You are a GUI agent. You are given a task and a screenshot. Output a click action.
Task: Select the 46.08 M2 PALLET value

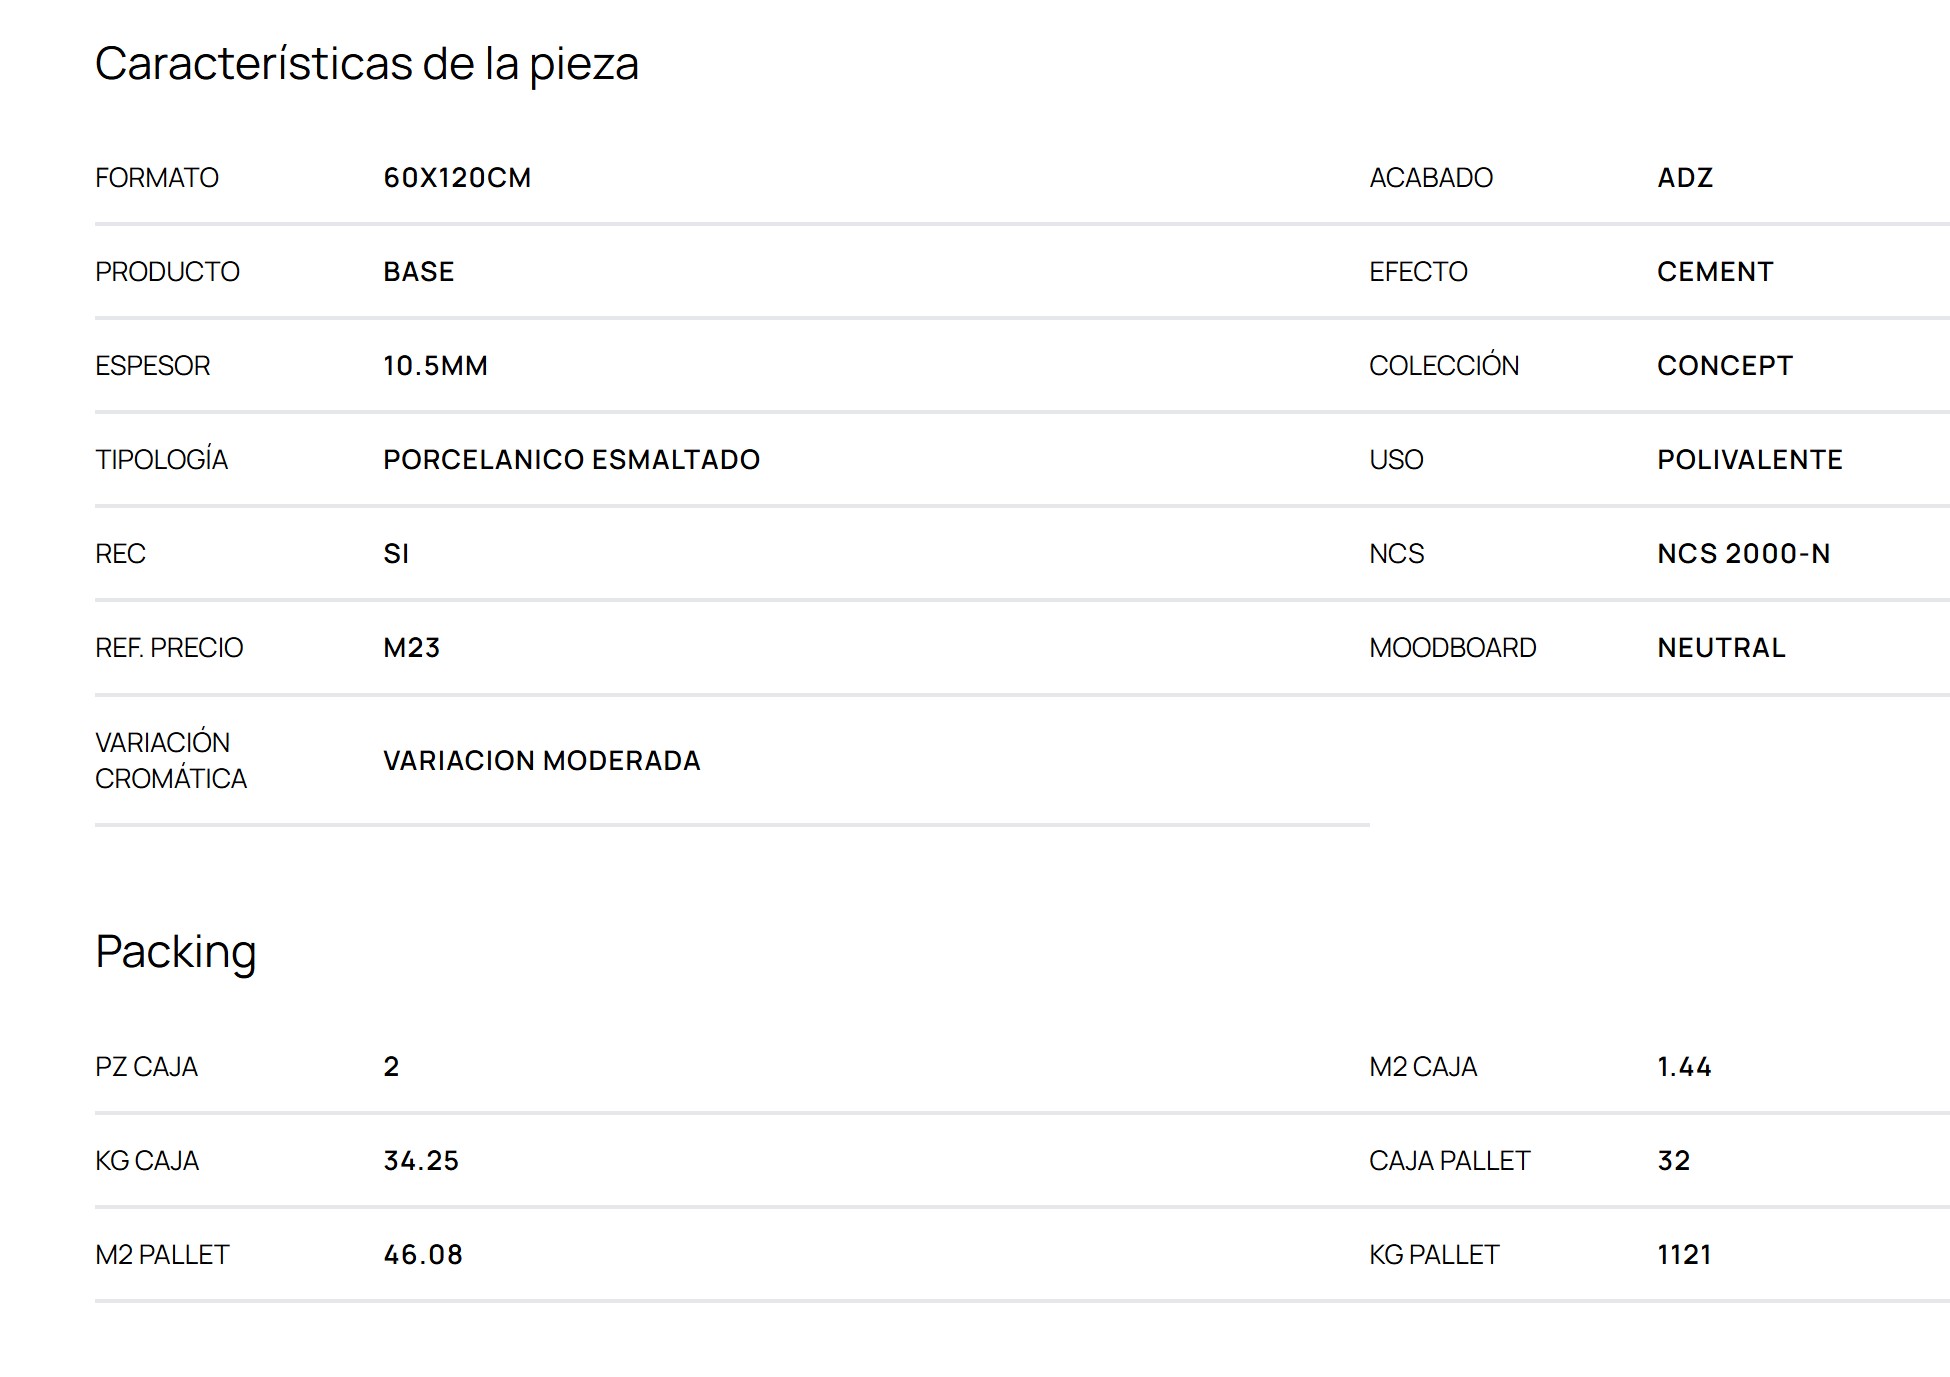(423, 1255)
